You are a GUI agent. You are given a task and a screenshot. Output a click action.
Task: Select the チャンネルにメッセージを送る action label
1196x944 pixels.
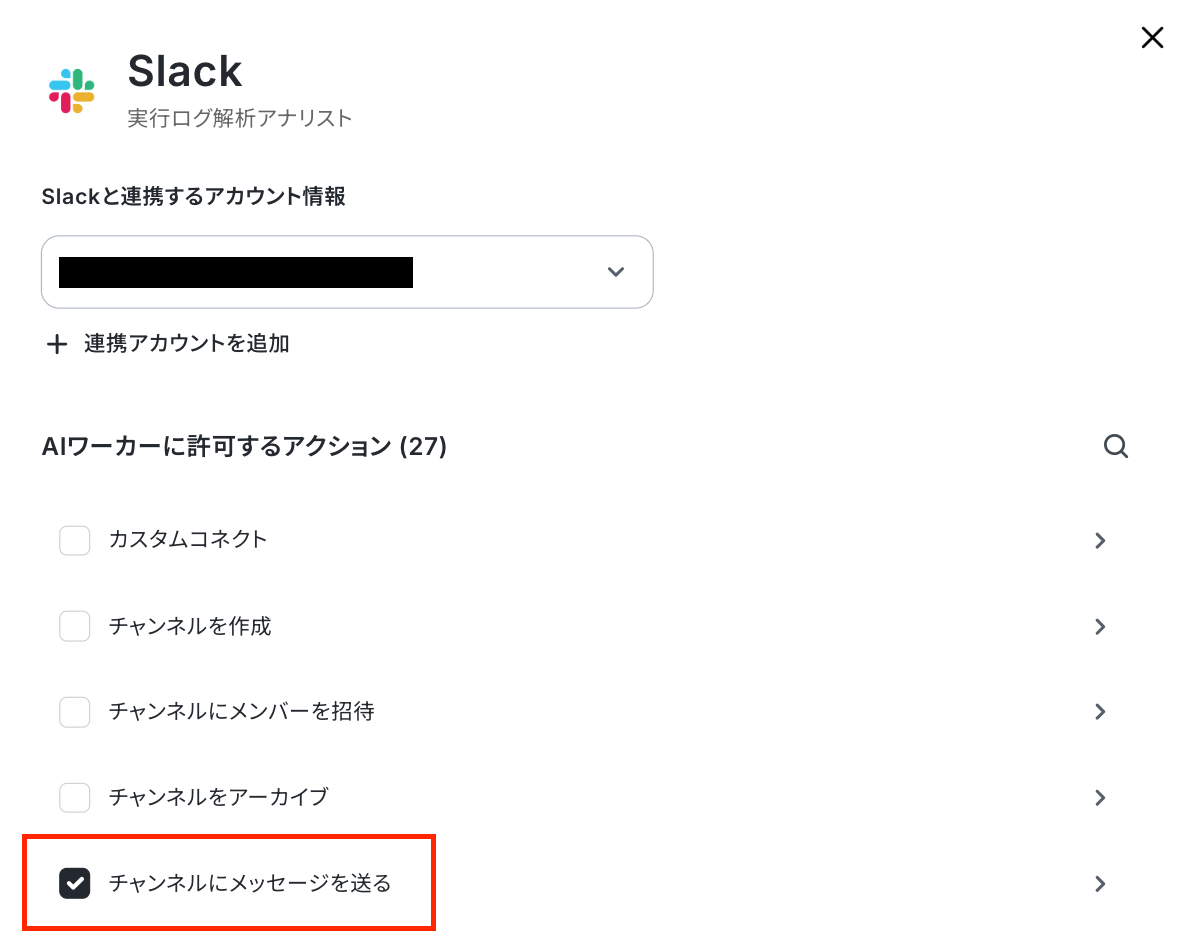250,883
